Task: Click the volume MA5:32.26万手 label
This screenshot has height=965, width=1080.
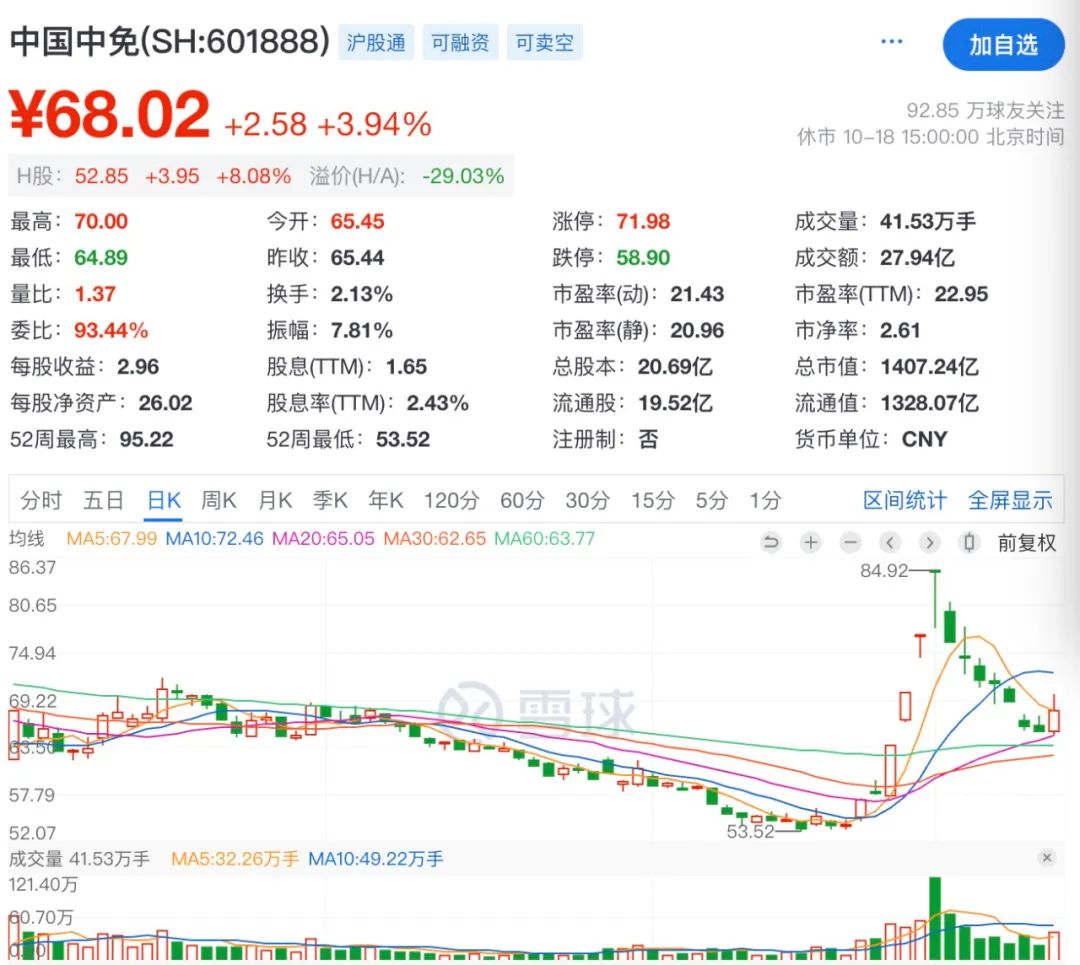Action: point(235,859)
